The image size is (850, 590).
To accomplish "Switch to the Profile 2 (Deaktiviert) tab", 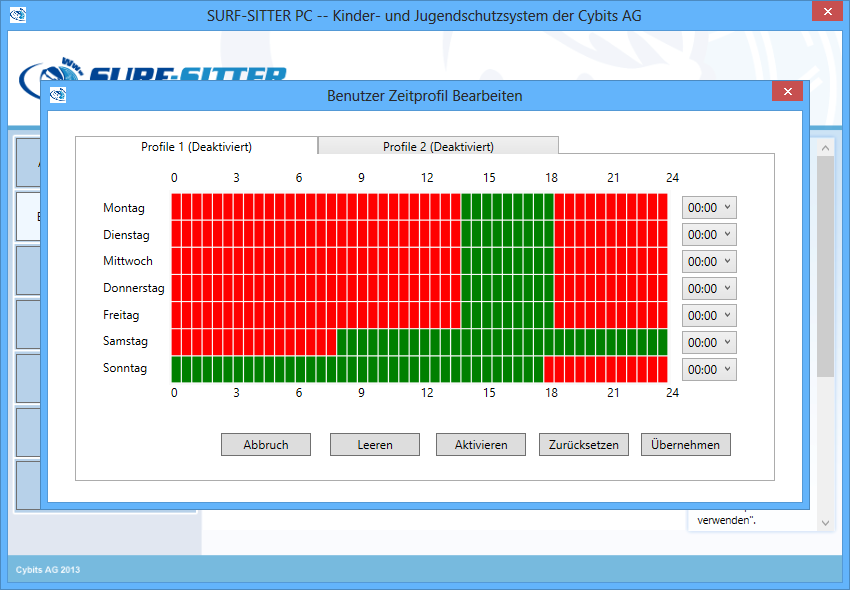I will coord(438,147).
